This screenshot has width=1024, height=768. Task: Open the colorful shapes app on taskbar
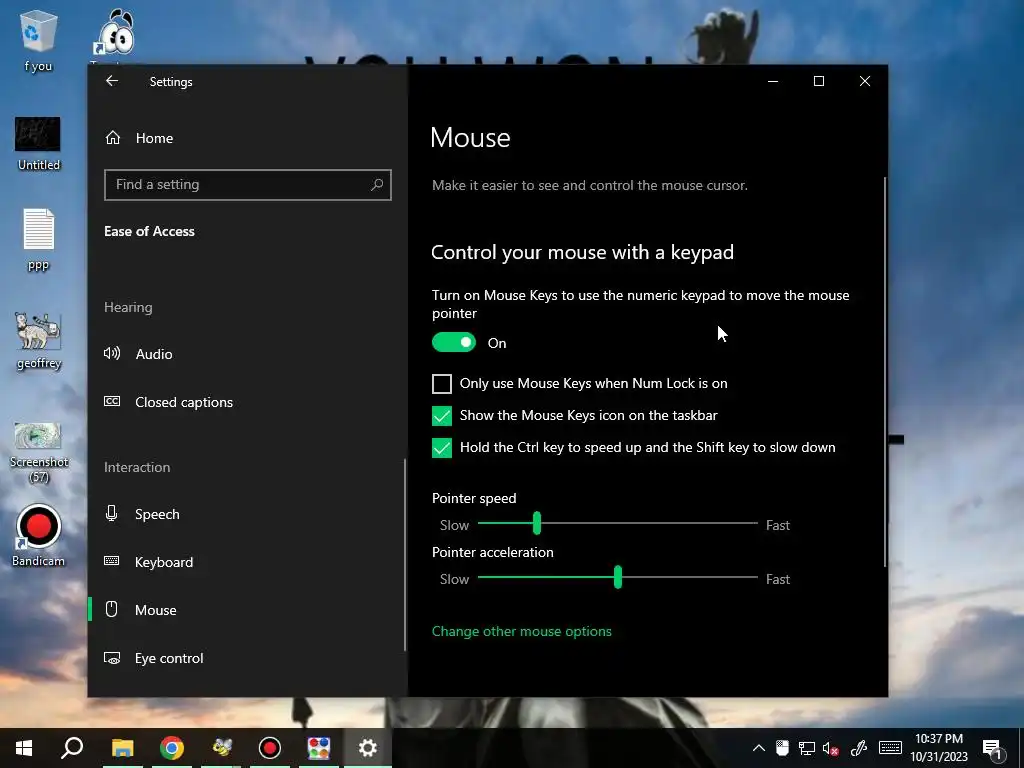pos(319,748)
